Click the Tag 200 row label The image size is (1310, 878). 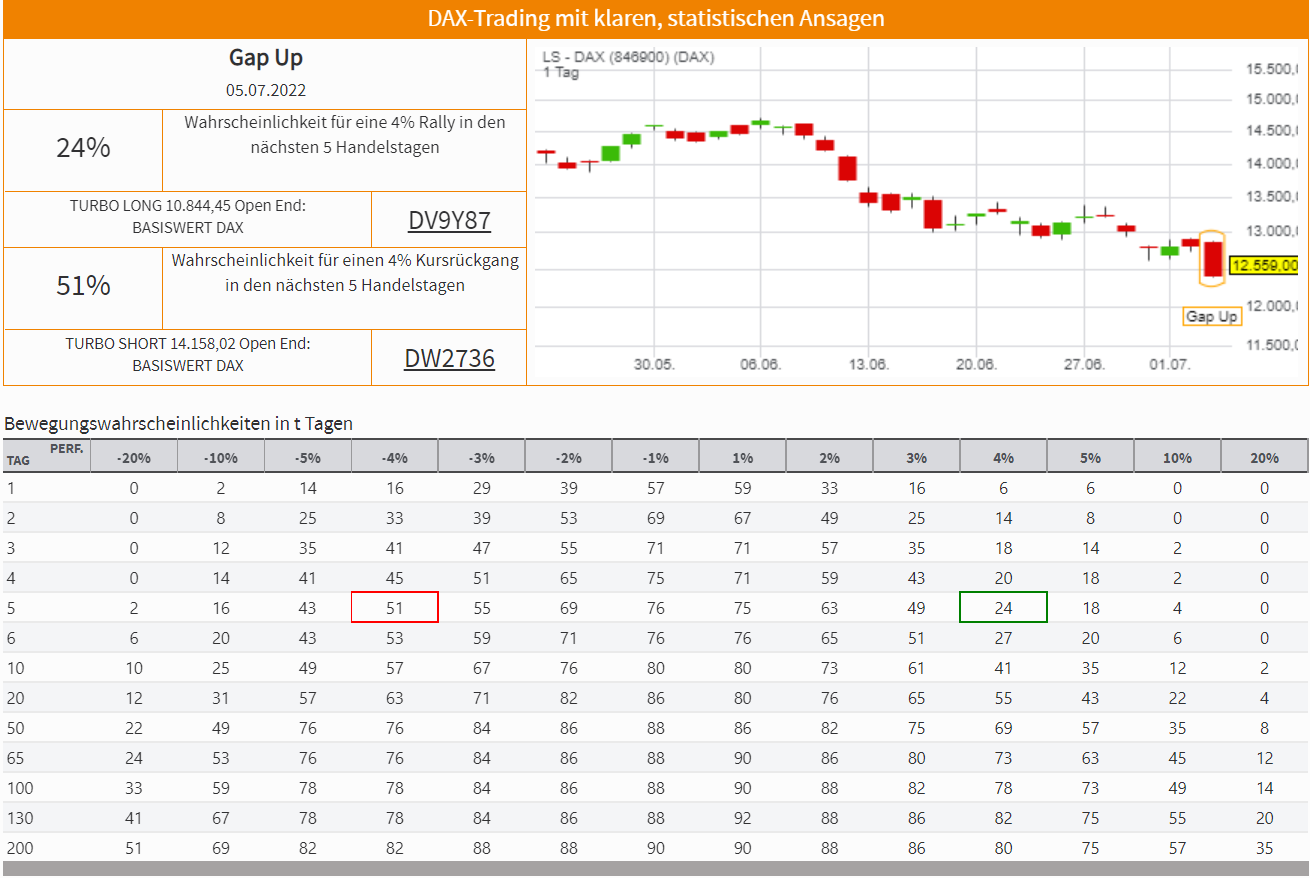[x=20, y=848]
